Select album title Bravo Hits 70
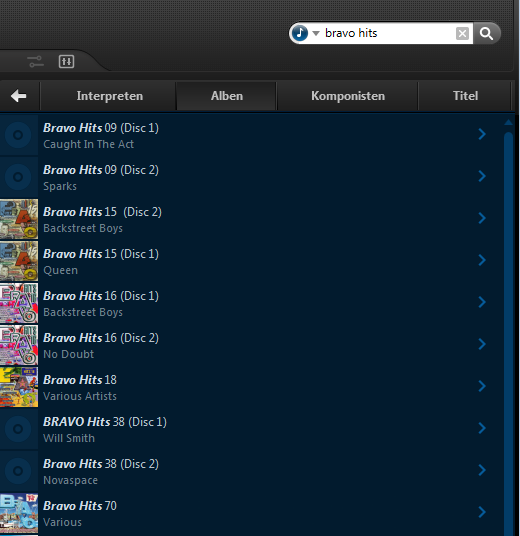Image resolution: width=520 pixels, height=536 pixels. pos(80,506)
